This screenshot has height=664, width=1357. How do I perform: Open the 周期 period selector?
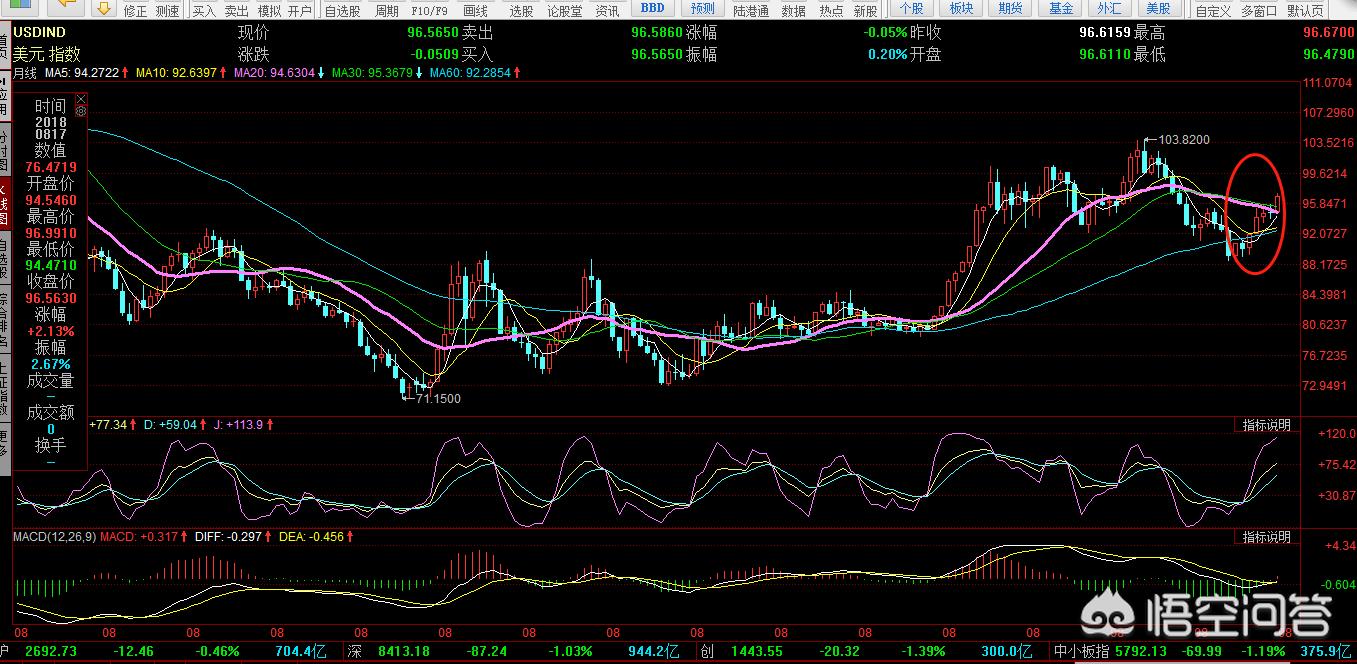pyautogui.click(x=386, y=10)
